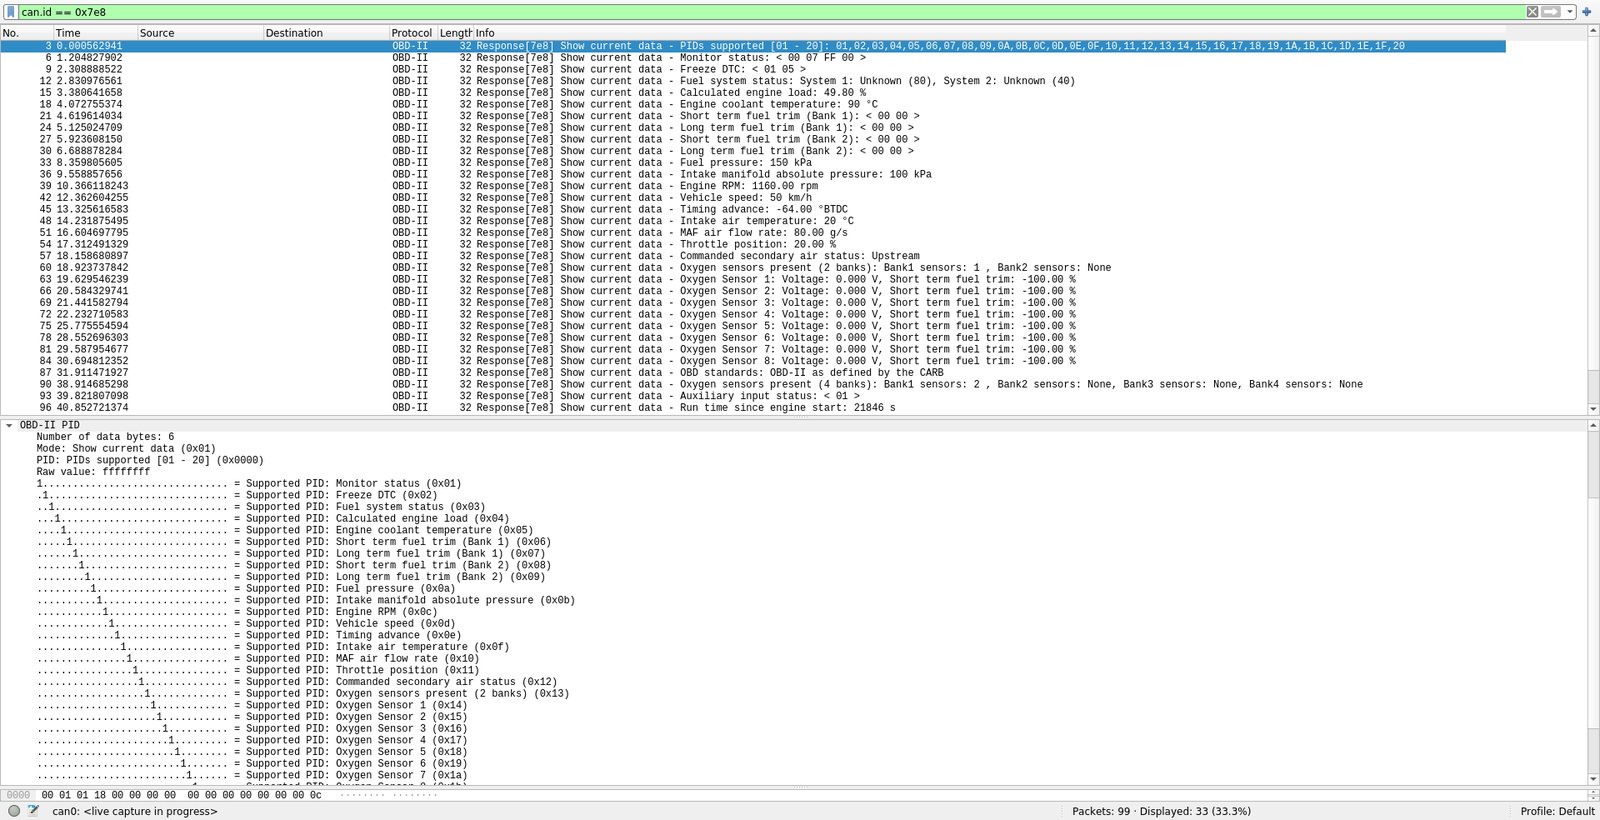This screenshot has height=820, width=1600.
Task: Open the display filter bookmark menu
Action: click(10, 12)
